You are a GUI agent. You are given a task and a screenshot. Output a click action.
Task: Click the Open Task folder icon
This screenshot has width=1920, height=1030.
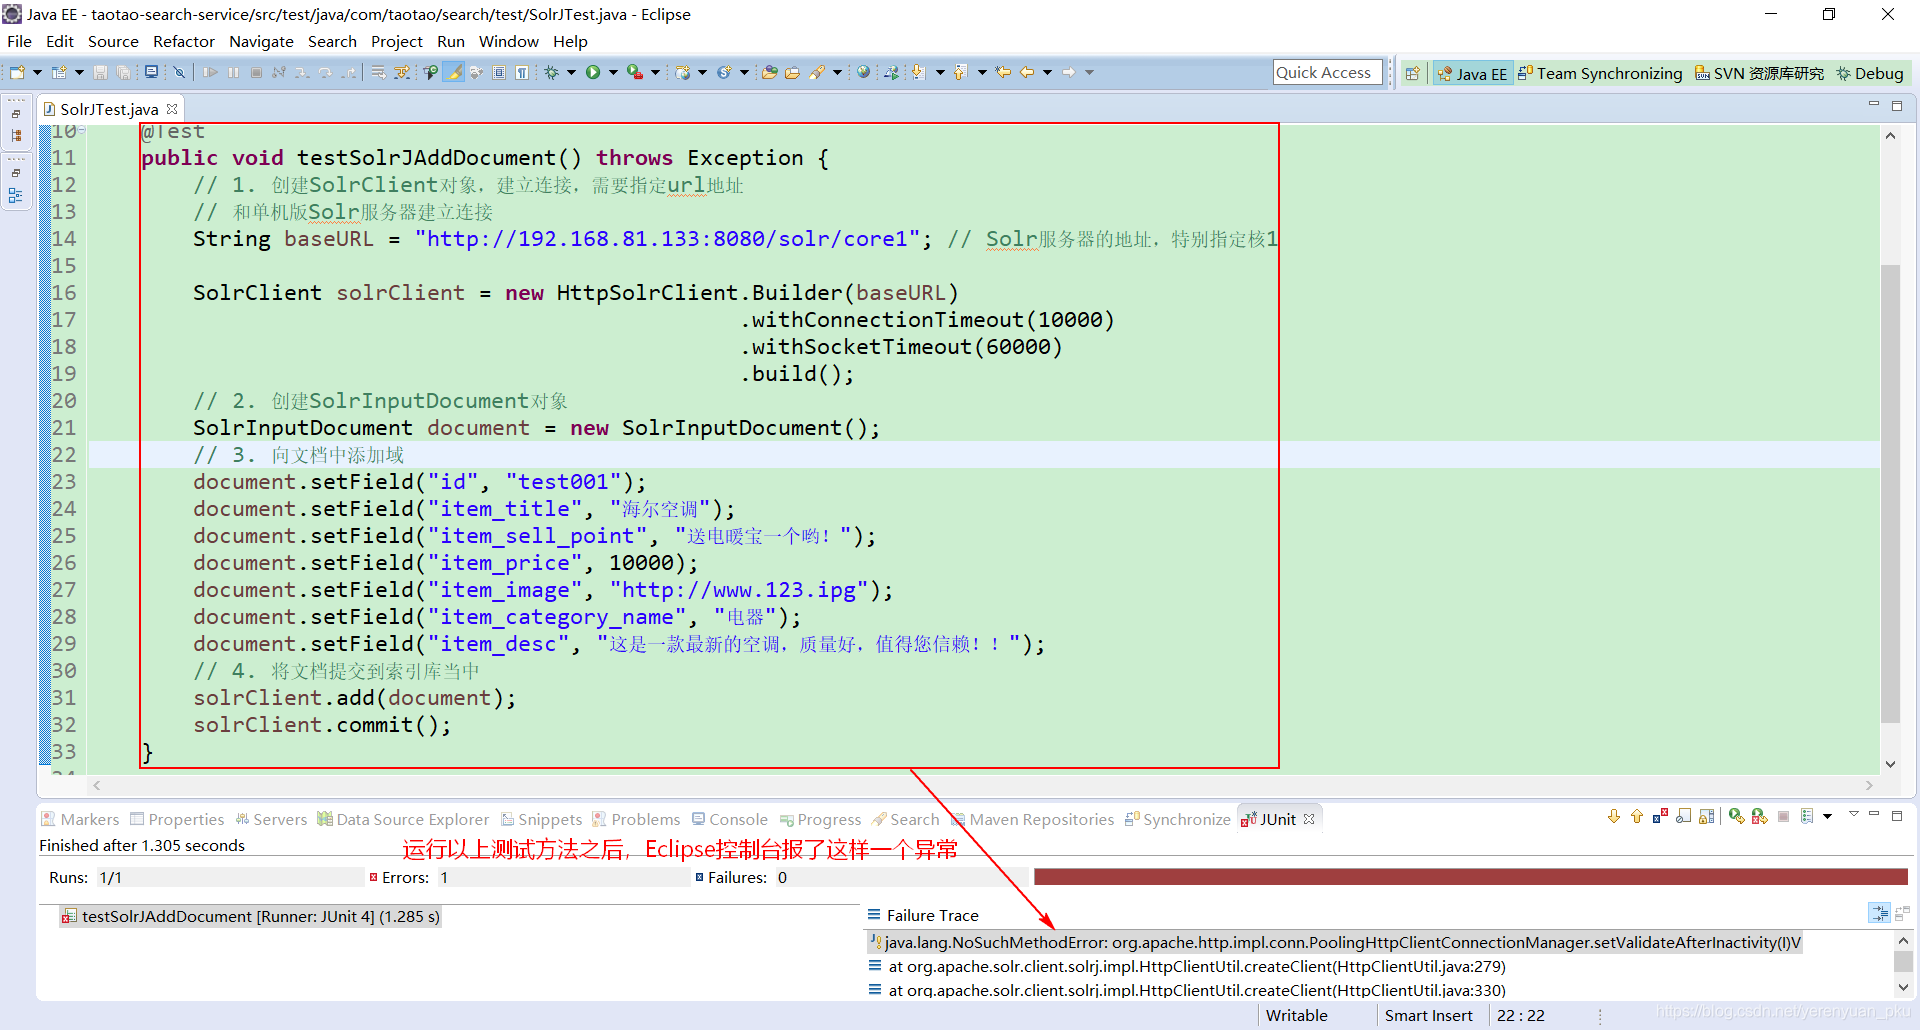click(792, 72)
